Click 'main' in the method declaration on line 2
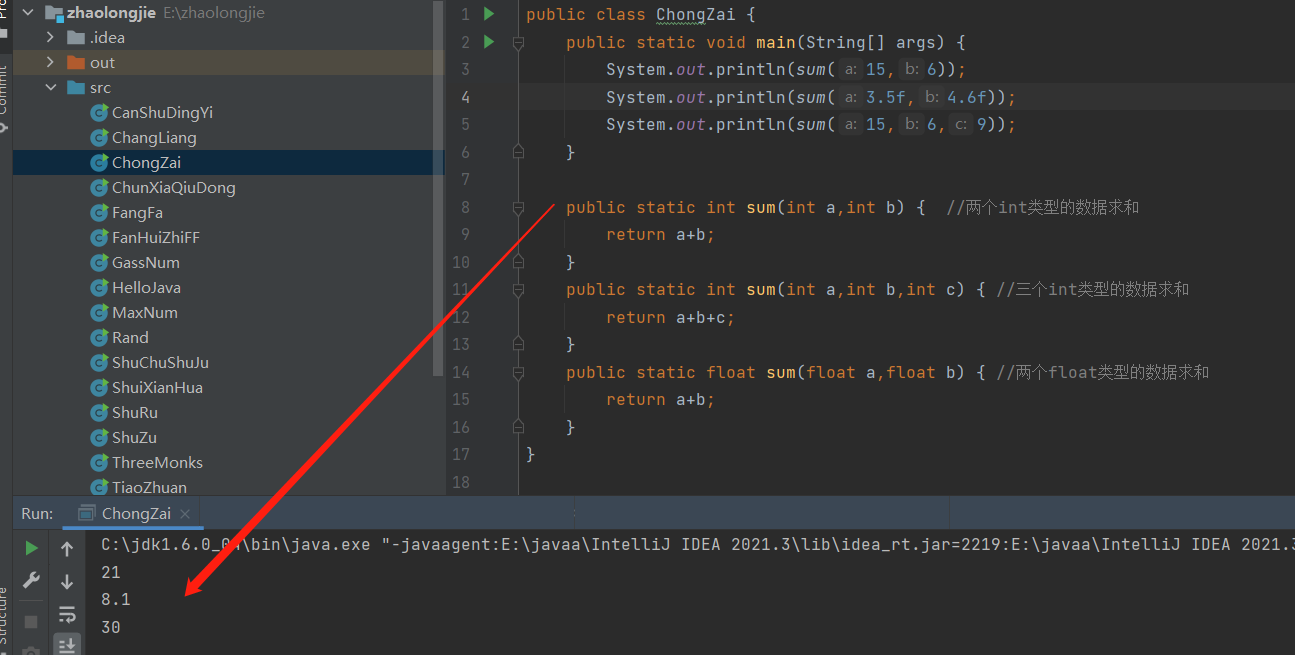 pos(776,43)
